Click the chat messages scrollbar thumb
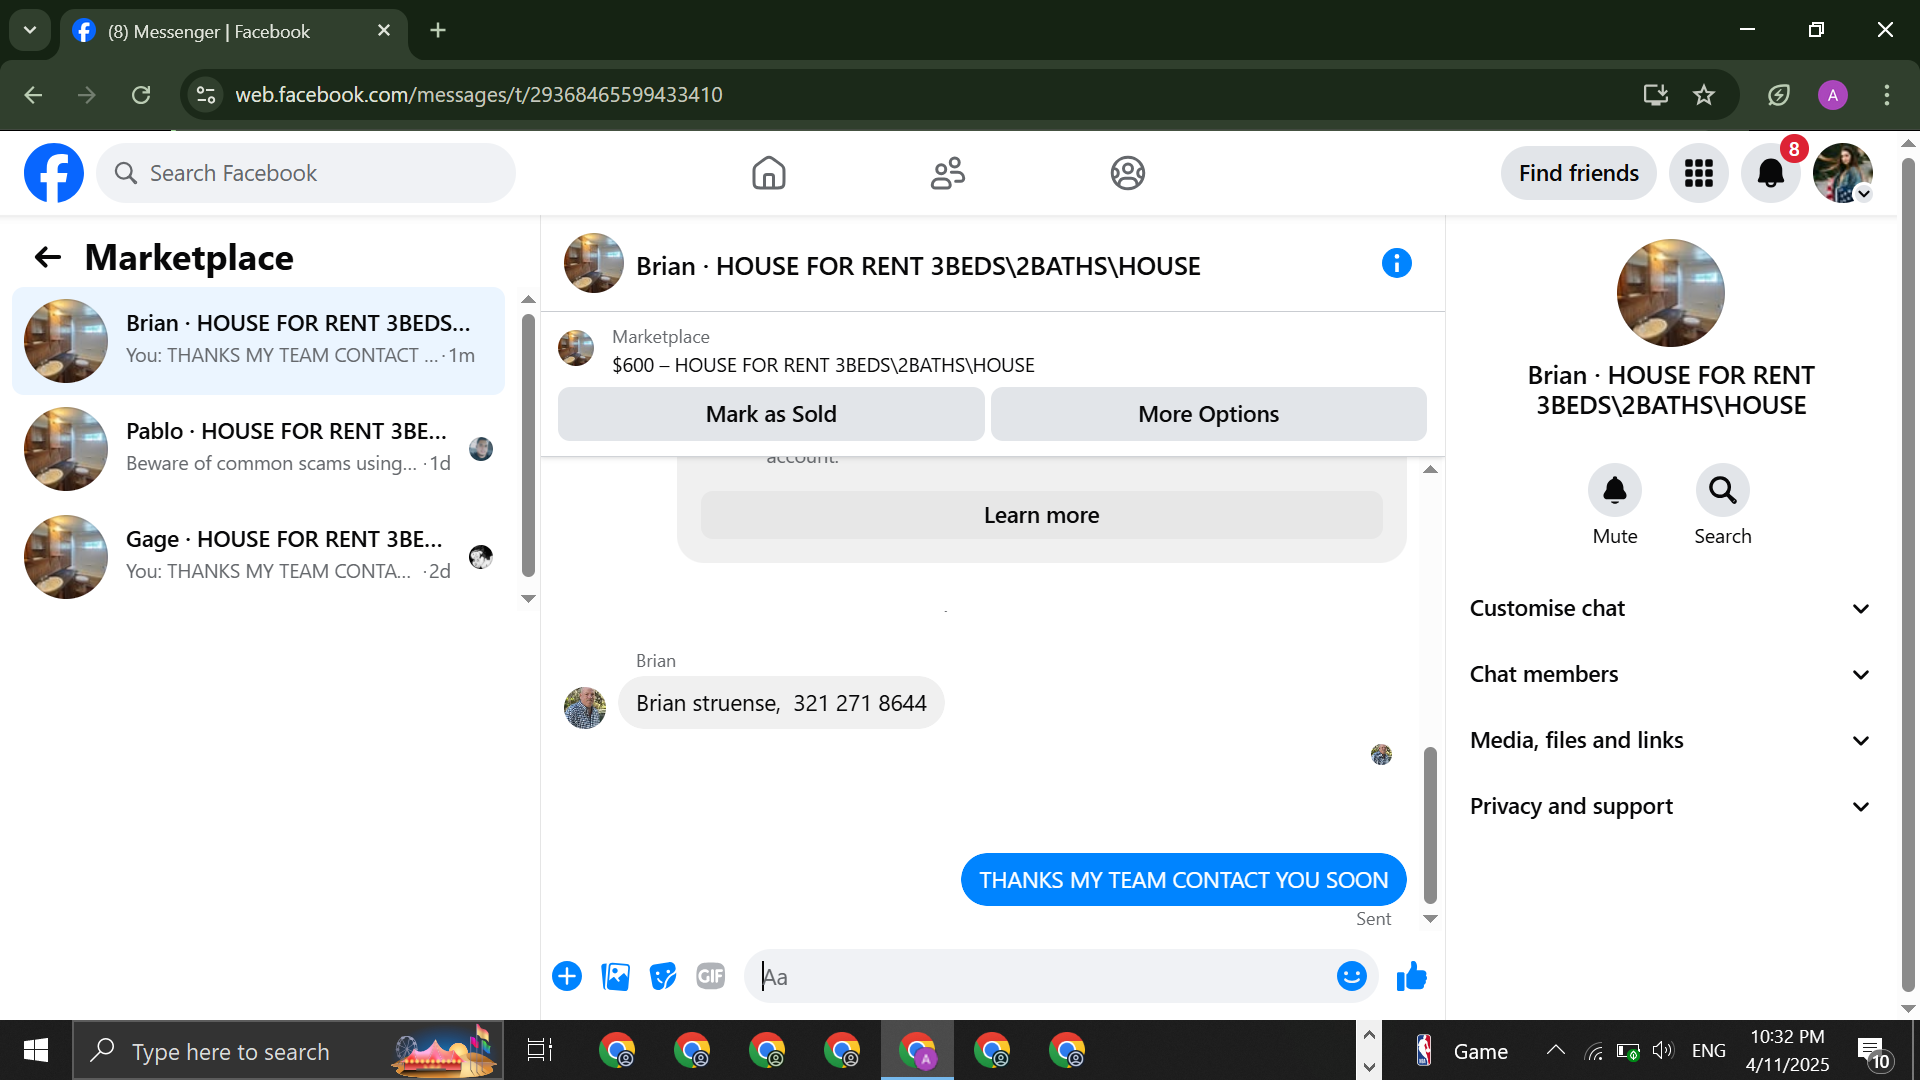1920x1080 pixels. (x=1430, y=824)
